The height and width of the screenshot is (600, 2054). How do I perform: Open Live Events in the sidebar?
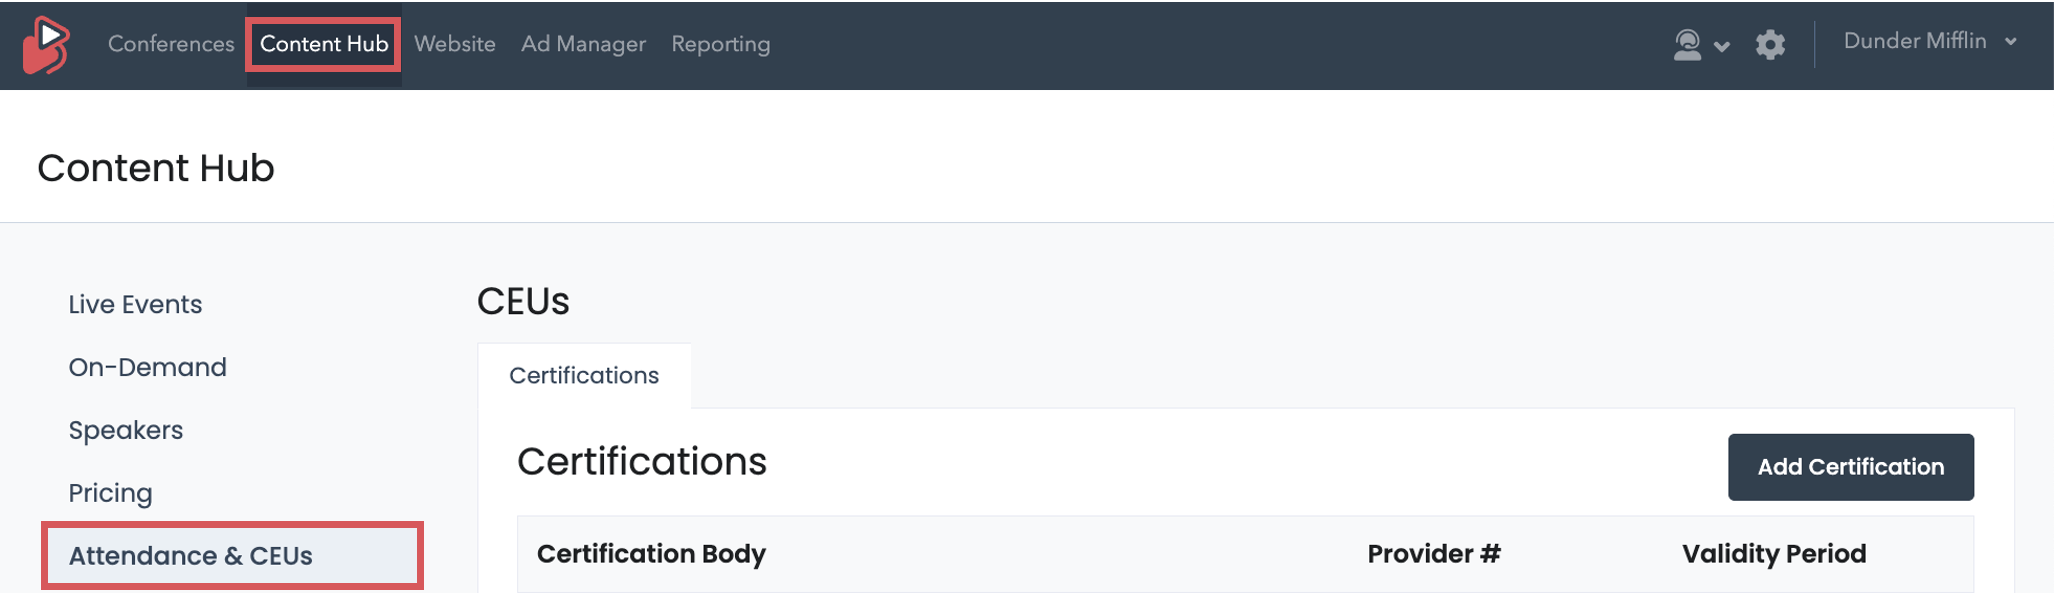[135, 304]
